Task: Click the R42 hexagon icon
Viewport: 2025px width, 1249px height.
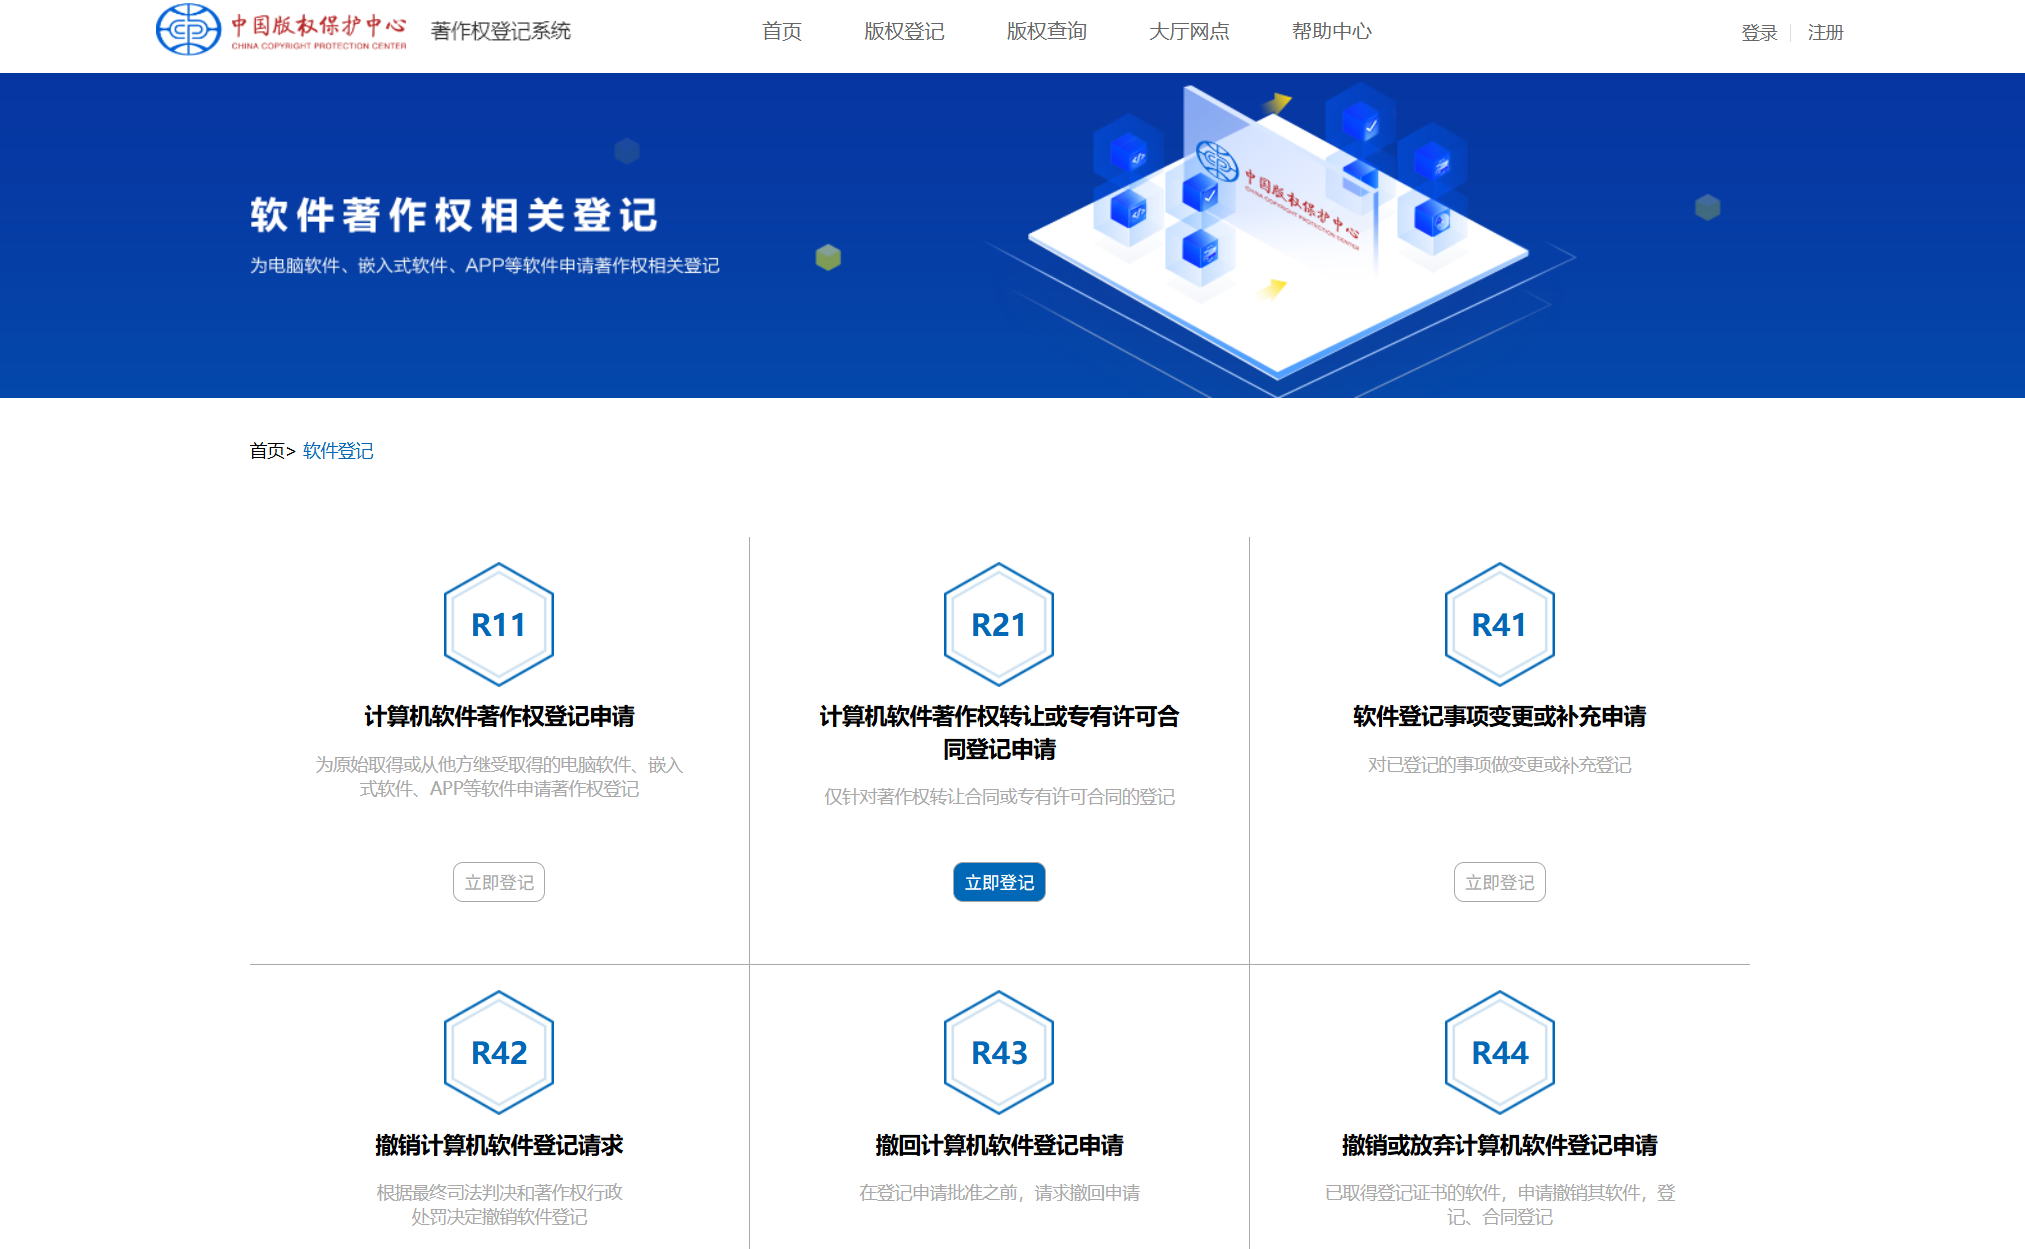Action: click(498, 1052)
